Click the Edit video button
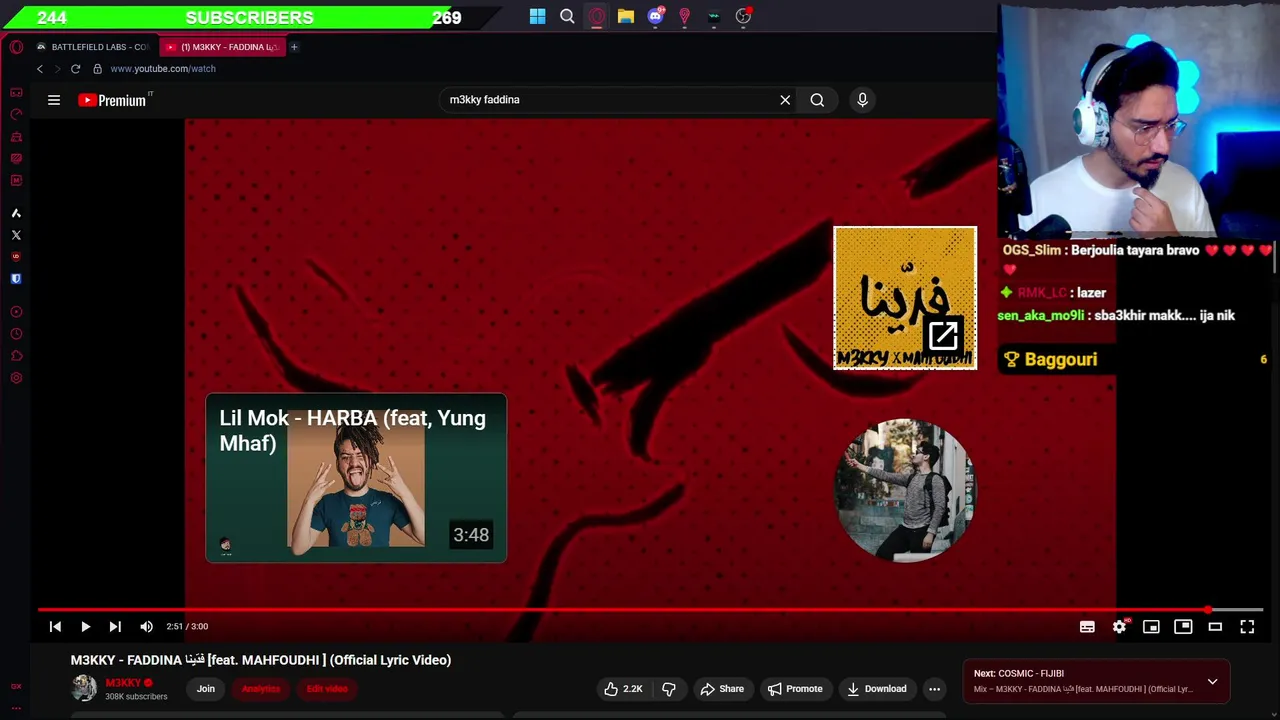 [327, 689]
